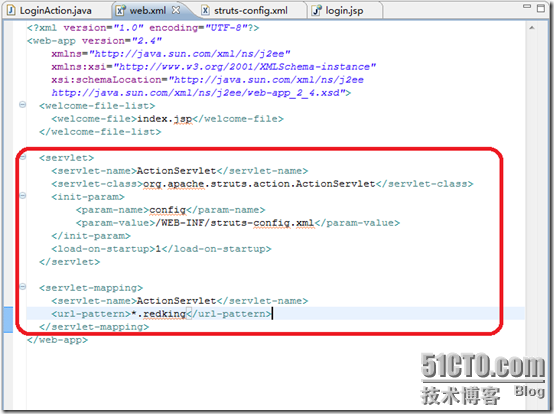554x414 pixels.
Task: Close the web.xml tab
Action: pyautogui.click(x=176, y=10)
